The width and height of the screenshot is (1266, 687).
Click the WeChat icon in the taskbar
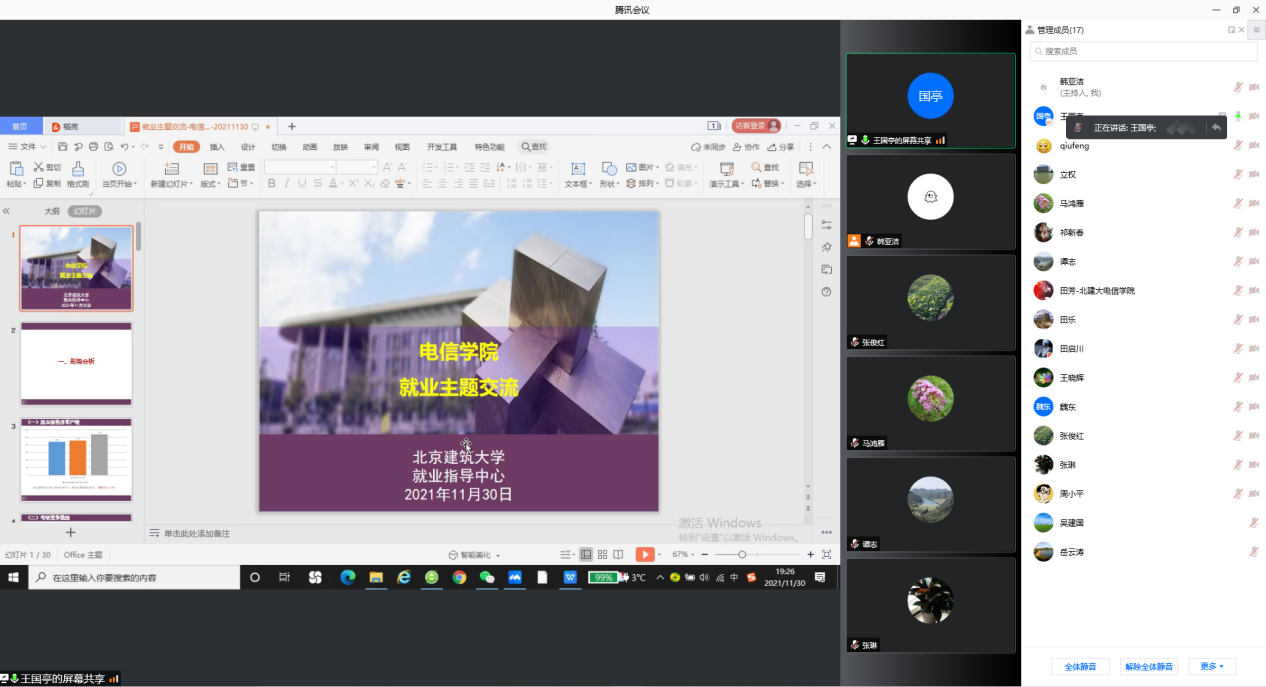[x=487, y=577]
